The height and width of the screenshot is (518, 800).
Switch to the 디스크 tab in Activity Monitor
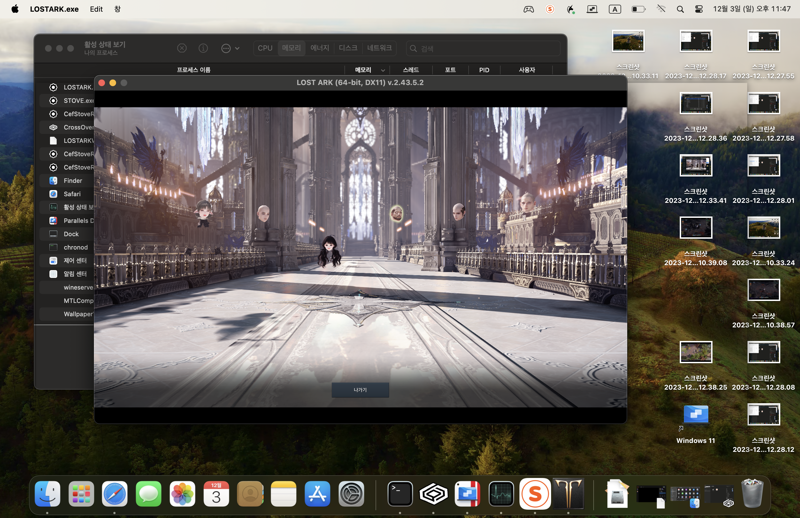tap(348, 48)
